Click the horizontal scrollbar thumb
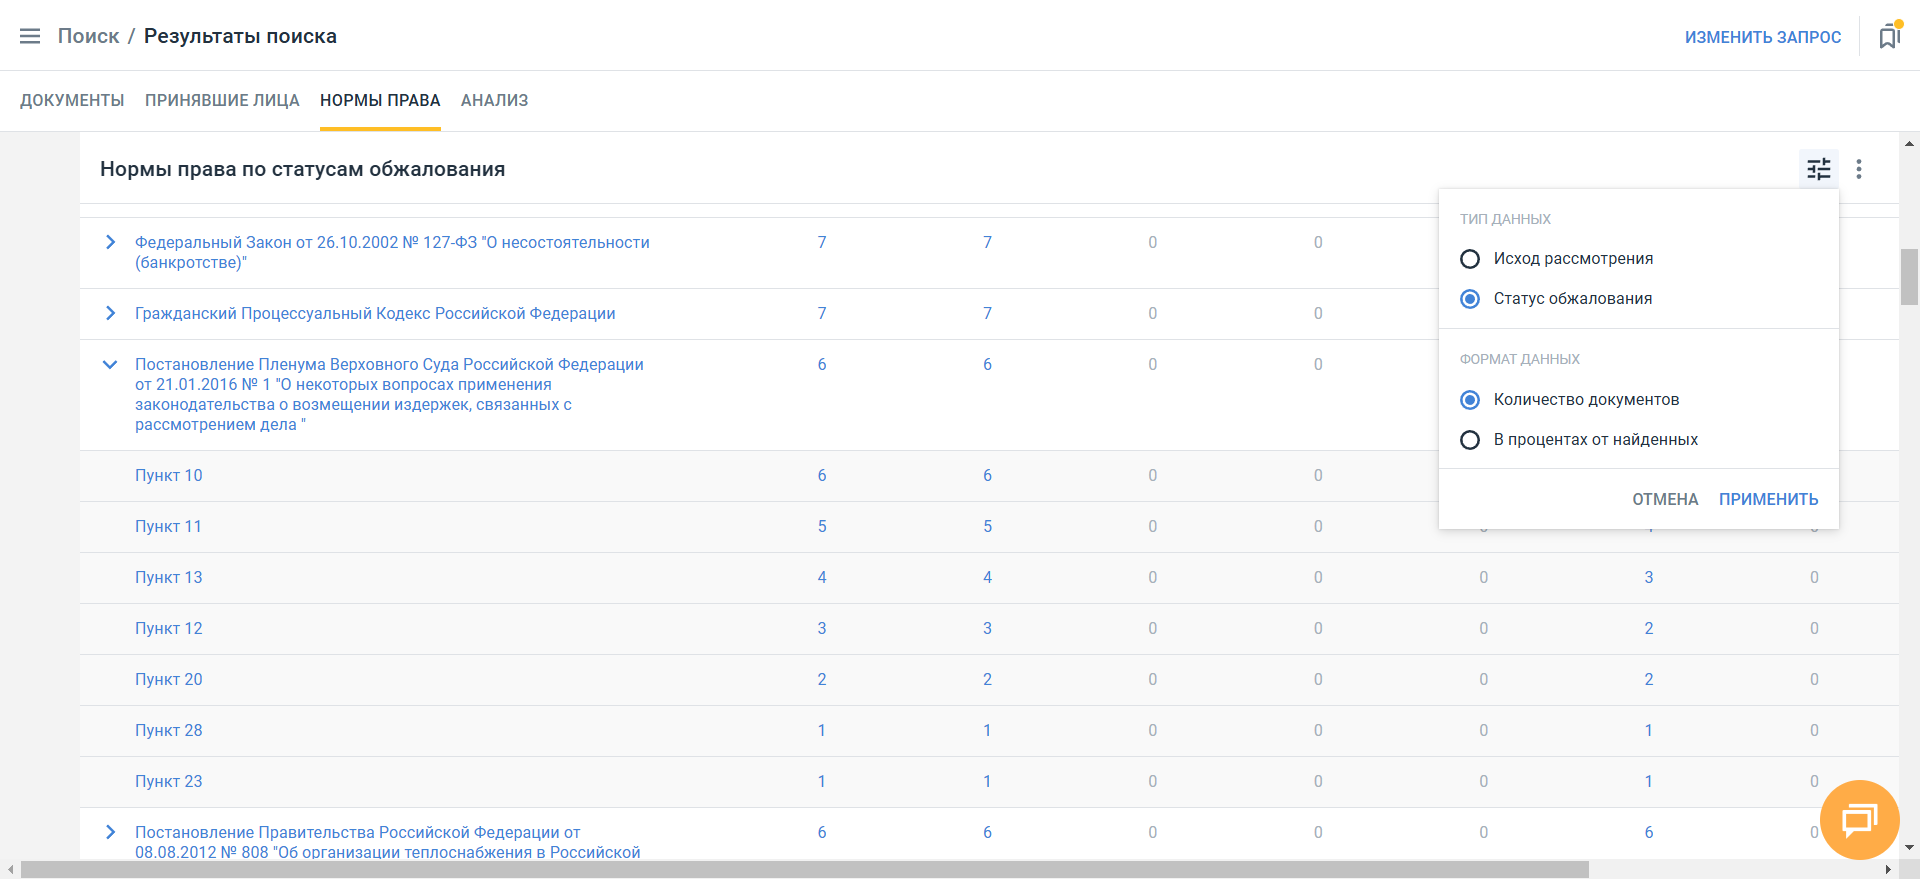The width and height of the screenshot is (1920, 879). (x=805, y=870)
